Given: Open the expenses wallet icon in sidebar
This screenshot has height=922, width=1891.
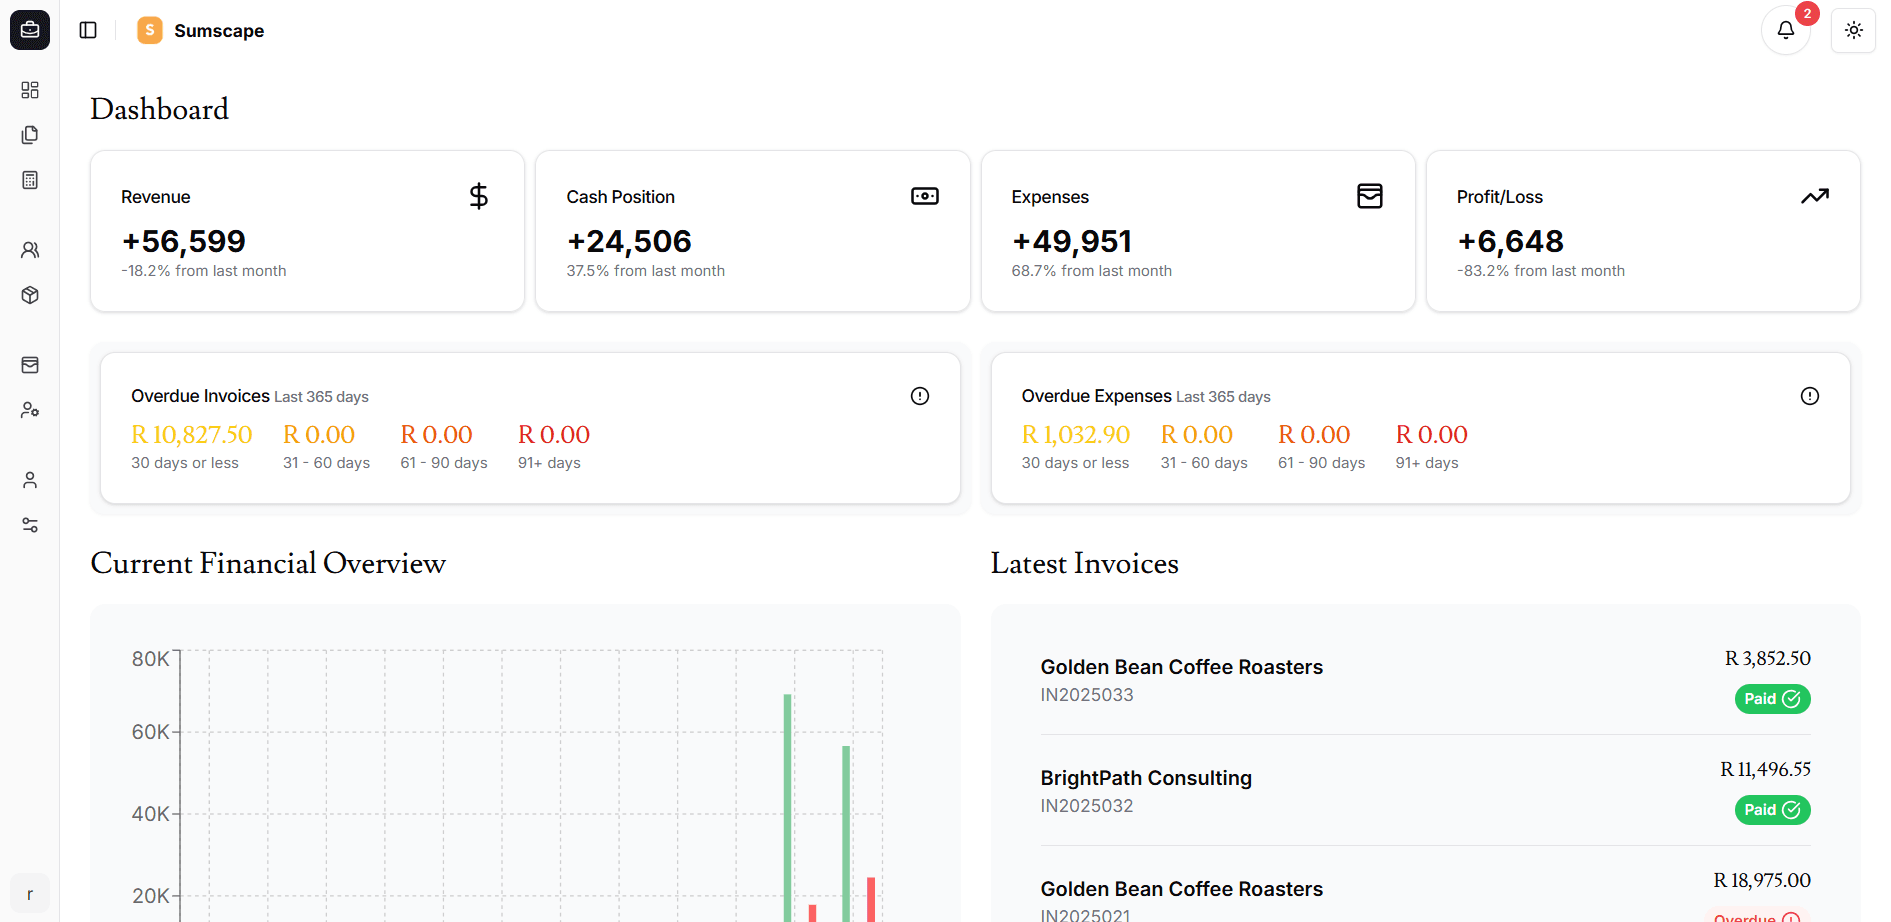Looking at the screenshot, I should pos(30,365).
